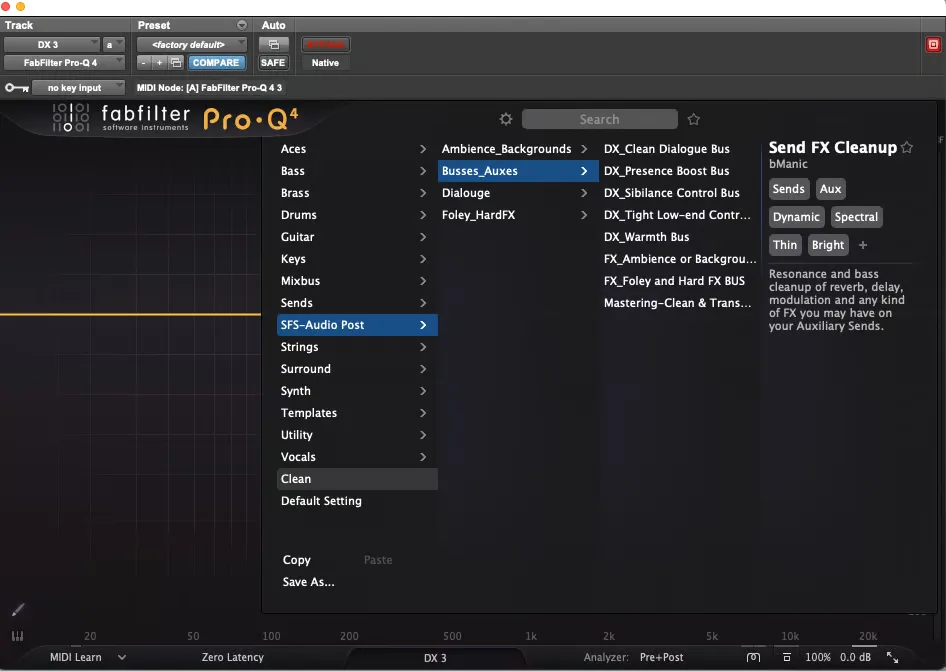Toggle favorites star filter beside Search
This screenshot has height=671, width=946.
(x=693, y=119)
